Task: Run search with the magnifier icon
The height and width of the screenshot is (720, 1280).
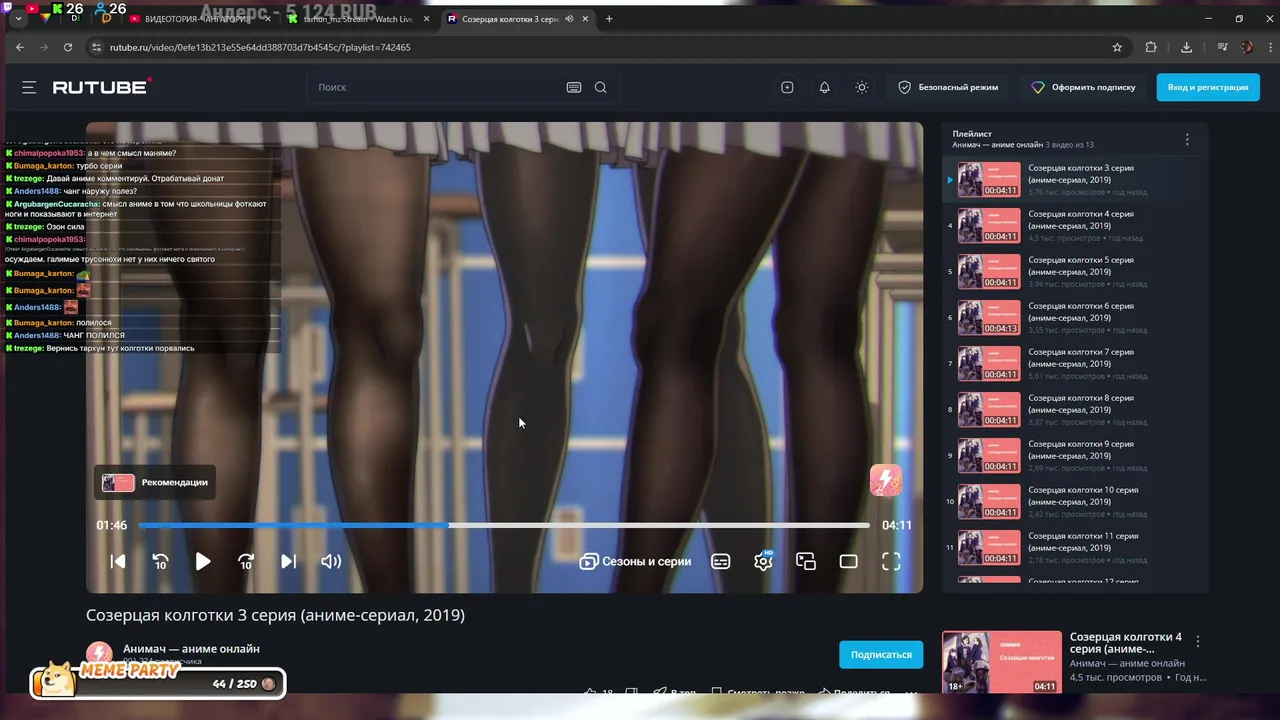Action: [601, 87]
